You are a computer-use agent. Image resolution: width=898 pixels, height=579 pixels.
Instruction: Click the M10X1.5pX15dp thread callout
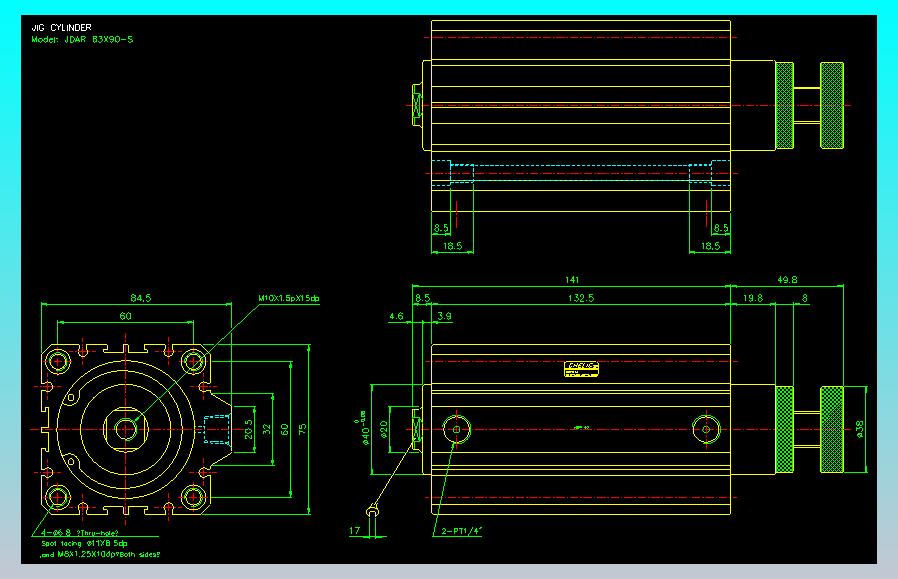point(289,298)
